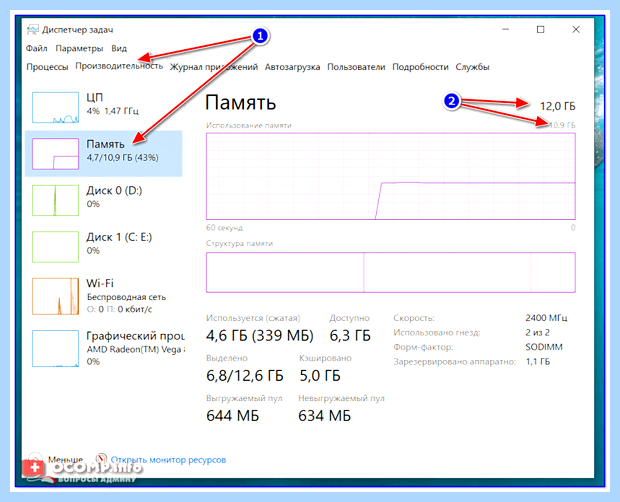The image size is (620, 502).
Task: Select the Wi-Fi graph thumbnail
Action: 55,296
